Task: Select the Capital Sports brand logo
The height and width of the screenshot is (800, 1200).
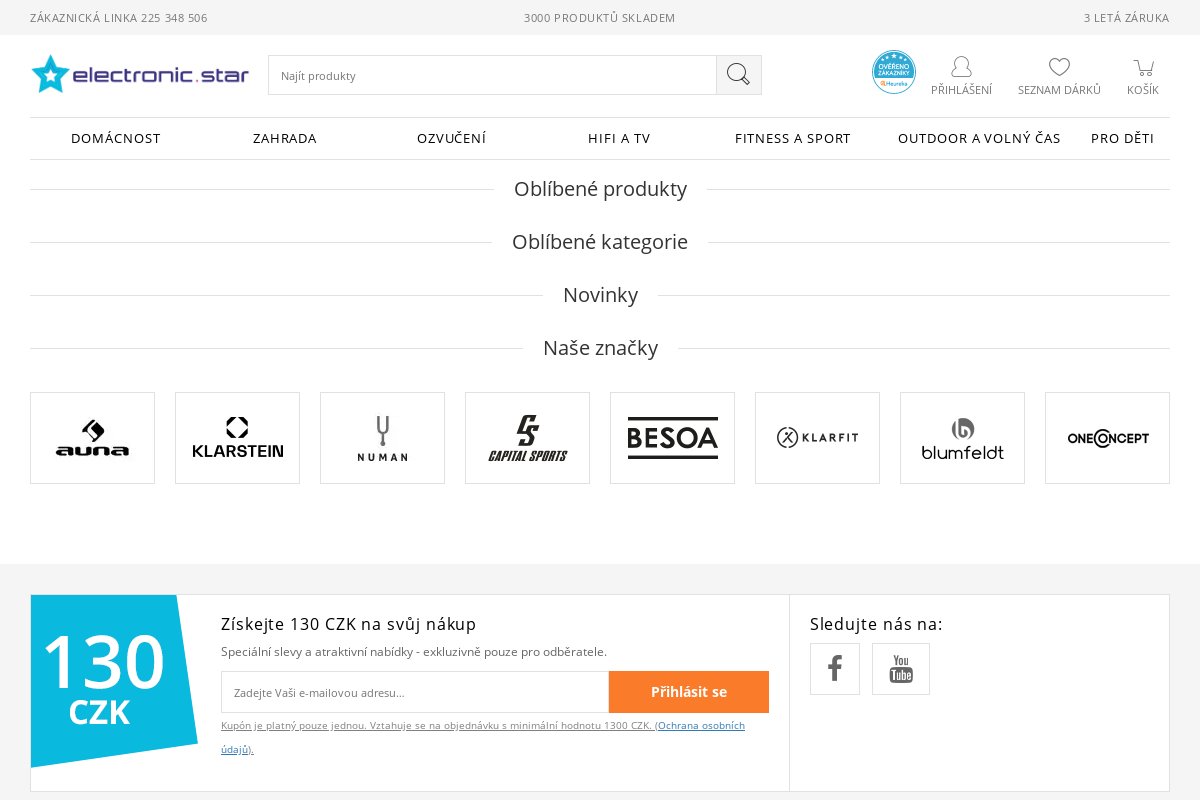Action: 527,438
